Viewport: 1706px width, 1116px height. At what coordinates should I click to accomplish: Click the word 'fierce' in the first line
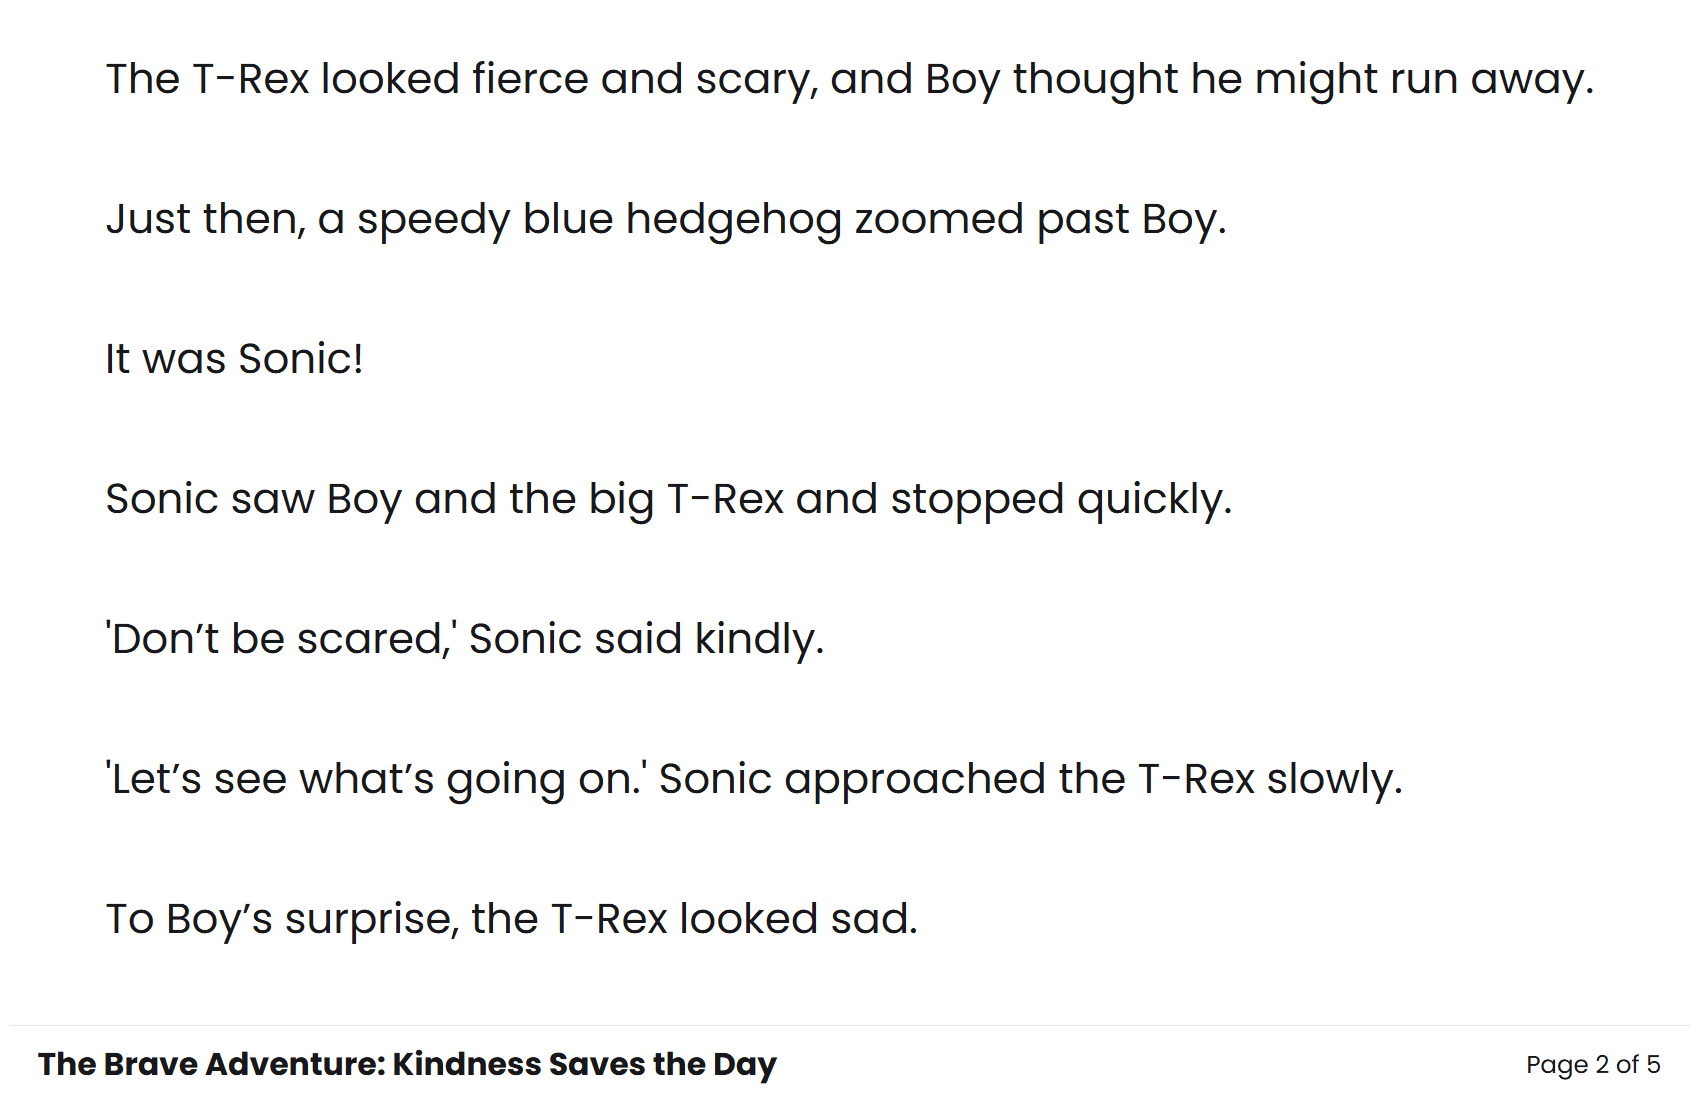point(530,79)
